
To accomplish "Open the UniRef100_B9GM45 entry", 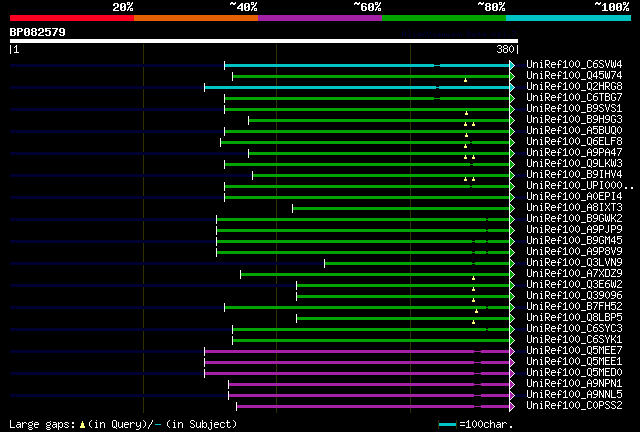I will tap(574, 241).
